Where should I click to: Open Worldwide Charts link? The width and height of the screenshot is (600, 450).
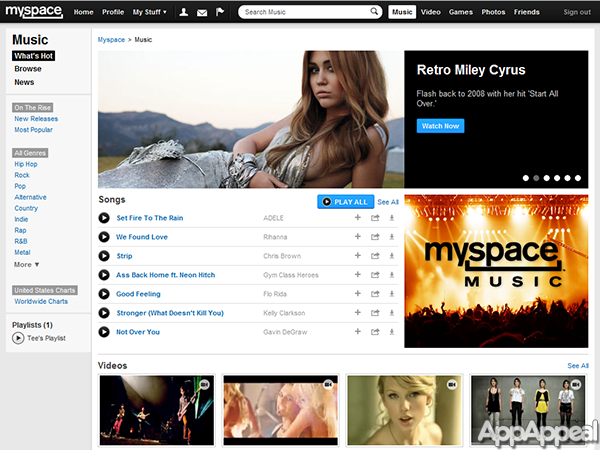pyautogui.click(x=41, y=301)
